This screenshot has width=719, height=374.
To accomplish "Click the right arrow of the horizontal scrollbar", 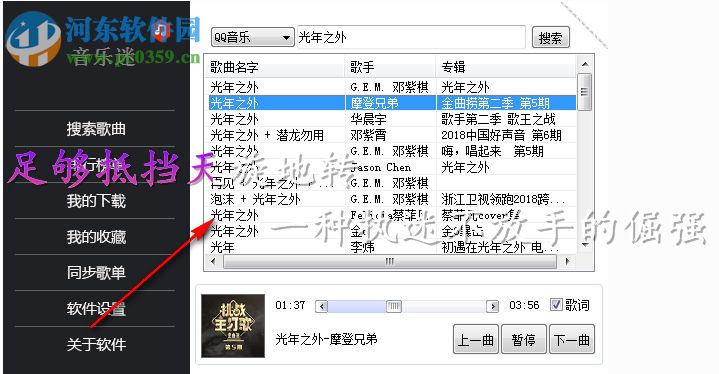I will point(568,262).
